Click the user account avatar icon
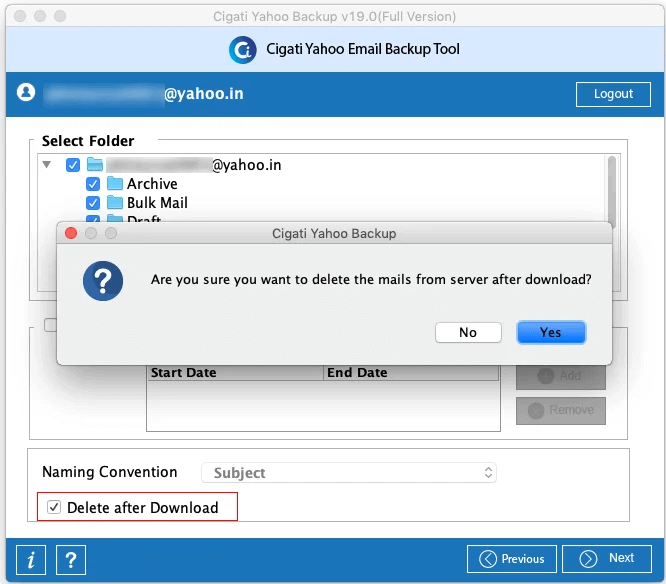 click(x=26, y=92)
